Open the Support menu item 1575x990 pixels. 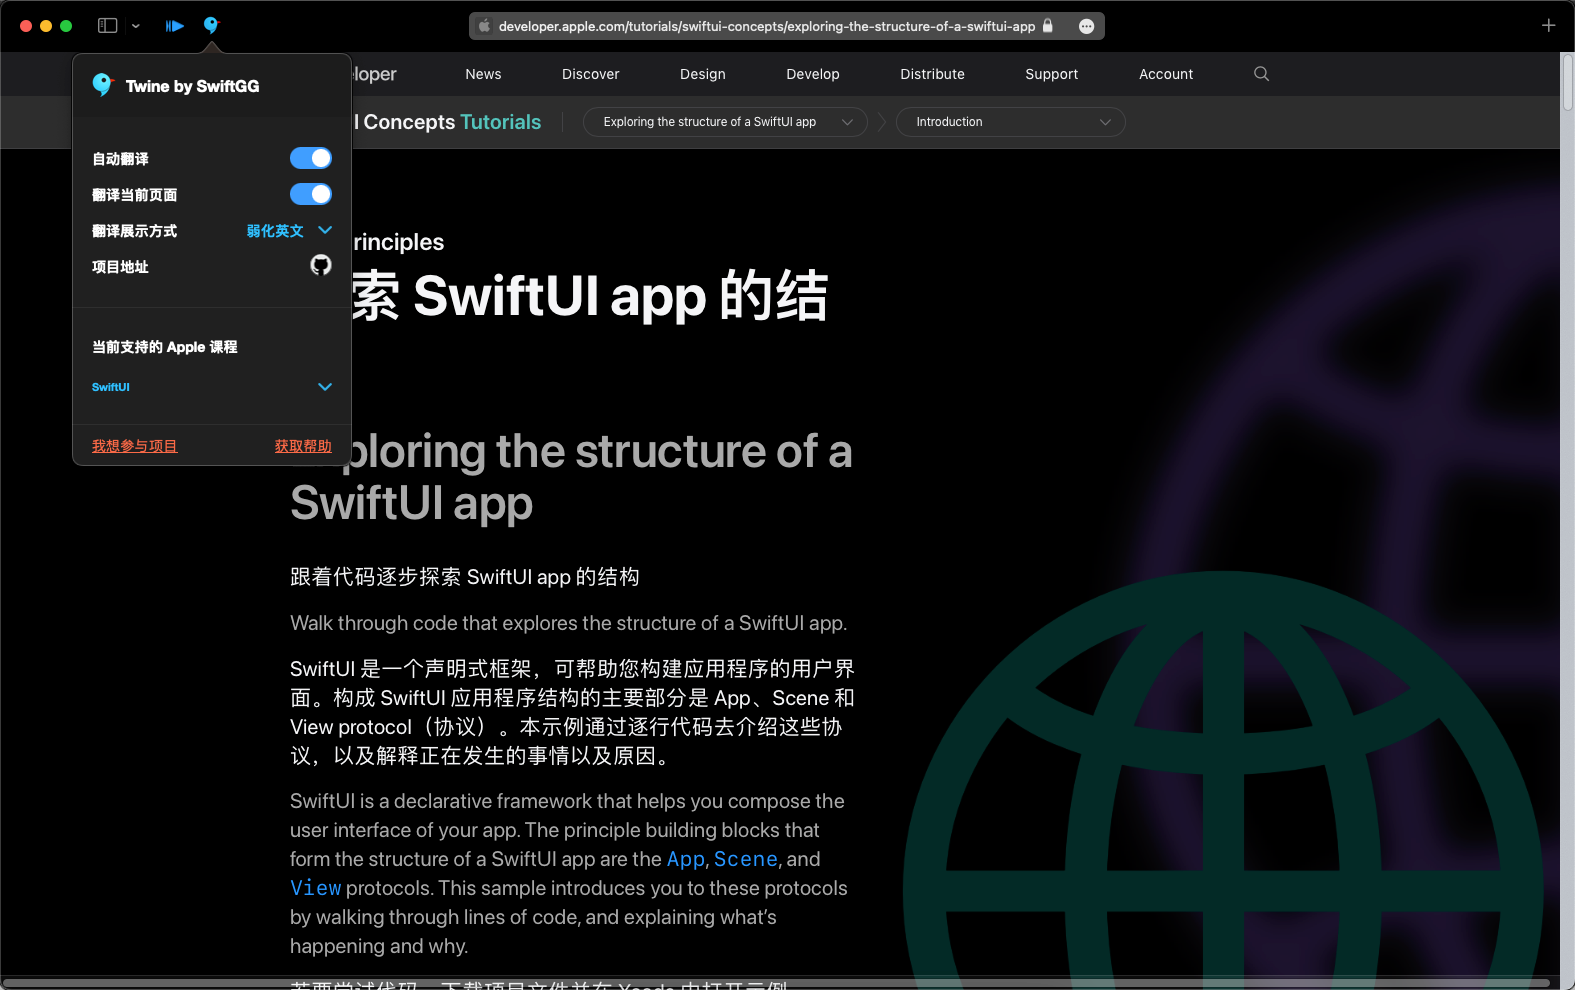tap(1051, 74)
